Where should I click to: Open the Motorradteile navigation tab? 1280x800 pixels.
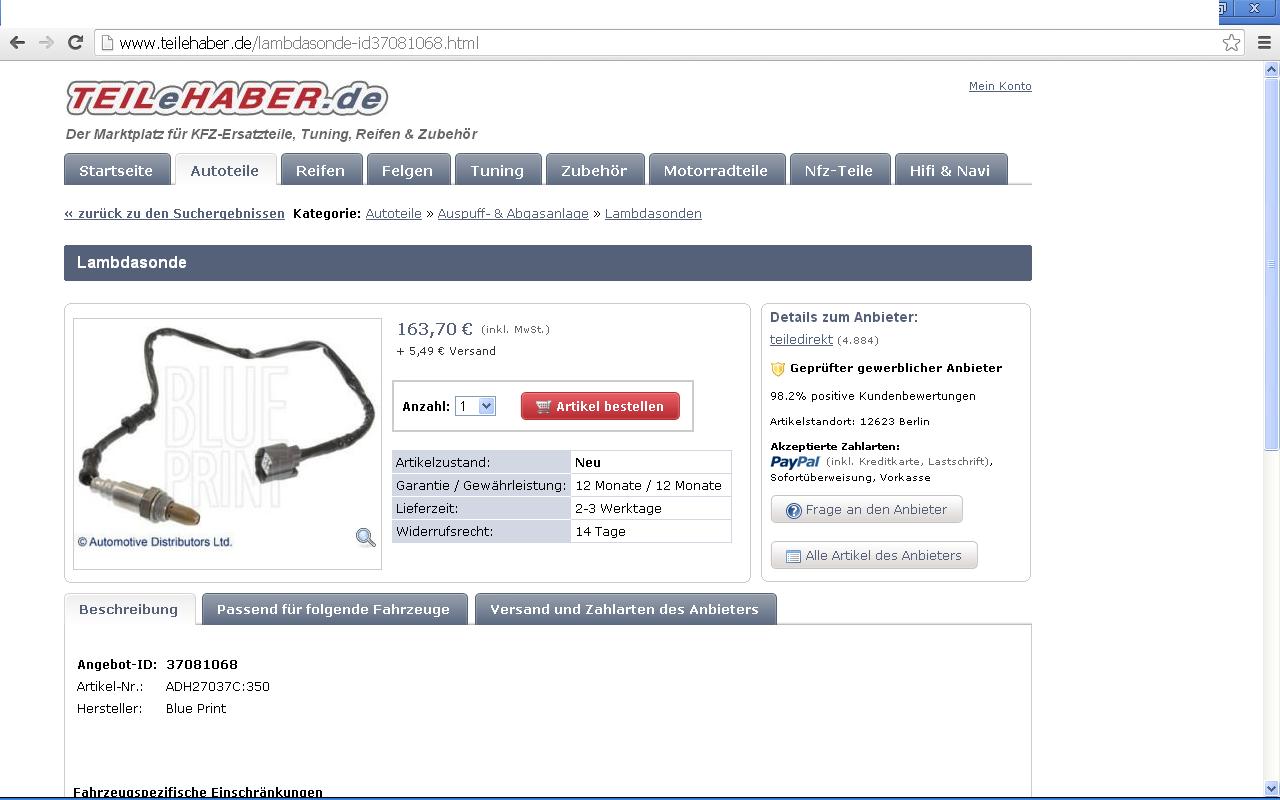click(715, 170)
